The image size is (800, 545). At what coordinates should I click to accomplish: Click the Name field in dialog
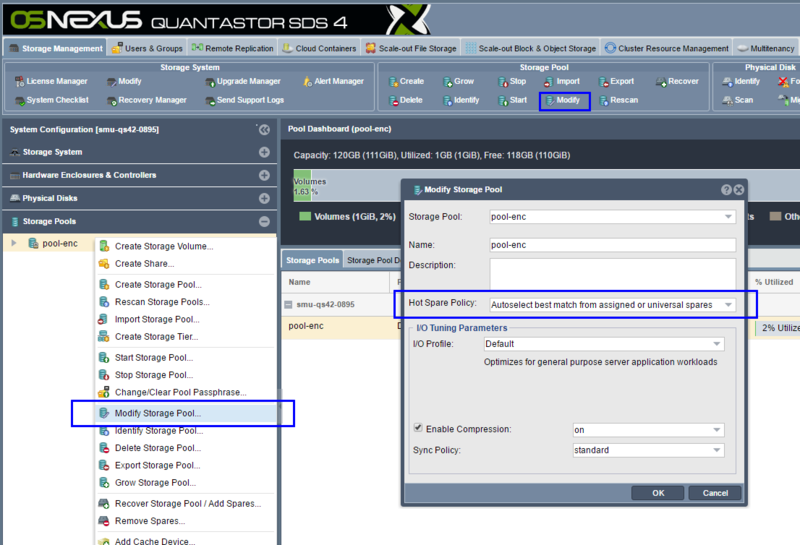pos(612,245)
